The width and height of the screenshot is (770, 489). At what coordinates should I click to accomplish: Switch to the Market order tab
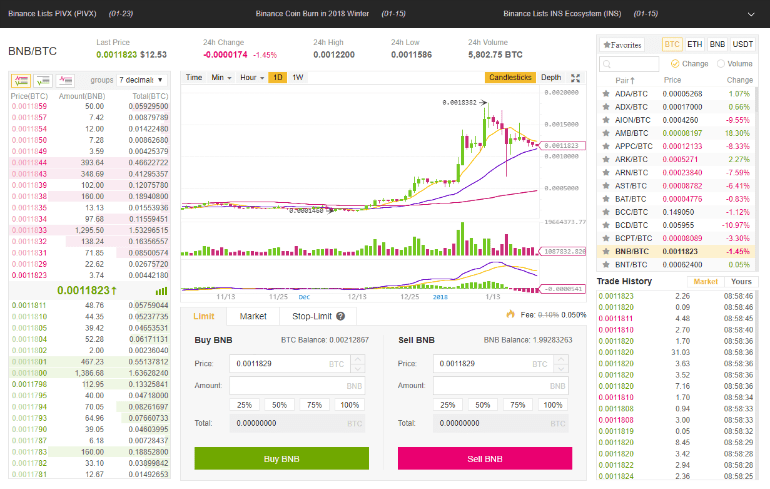(x=253, y=316)
